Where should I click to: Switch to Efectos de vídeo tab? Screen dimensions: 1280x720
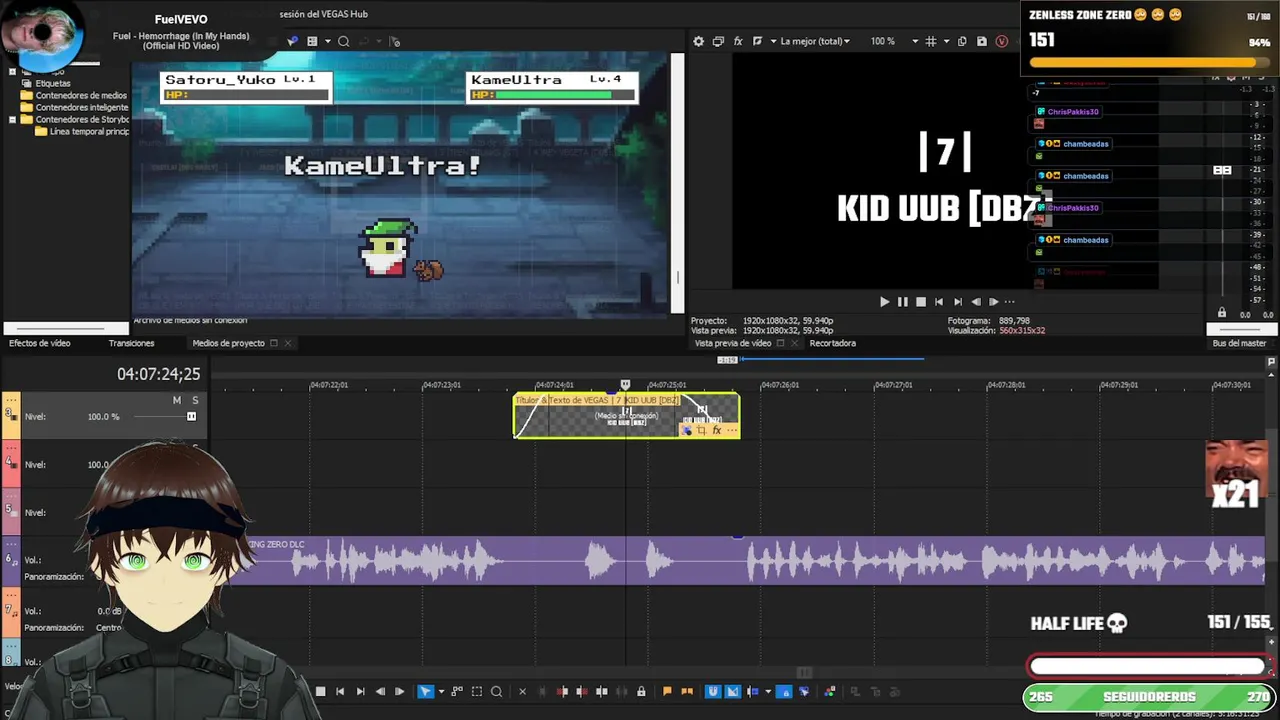(40, 343)
